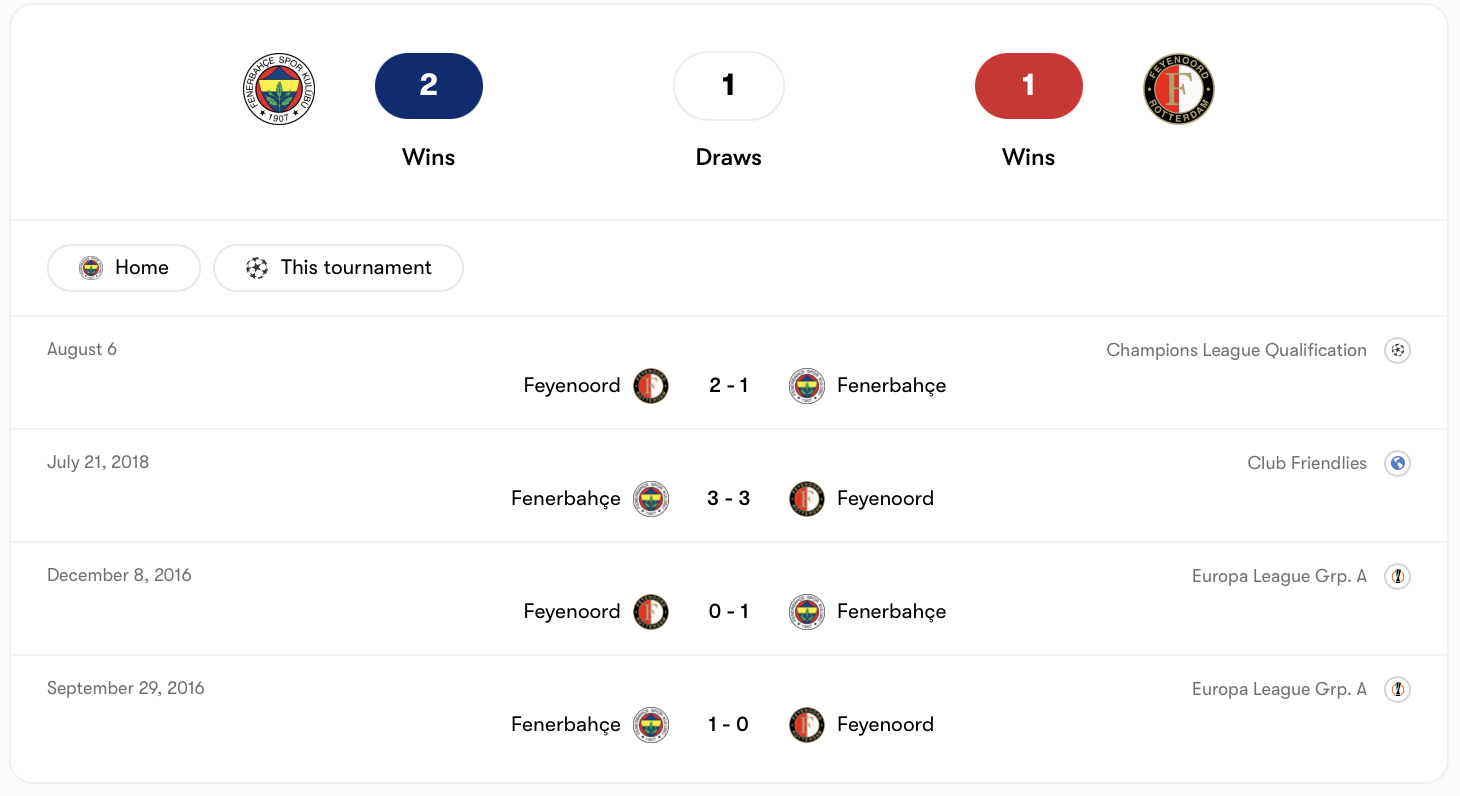
Task: Click Feyenoord crest in August 6 match
Action: tap(651, 385)
